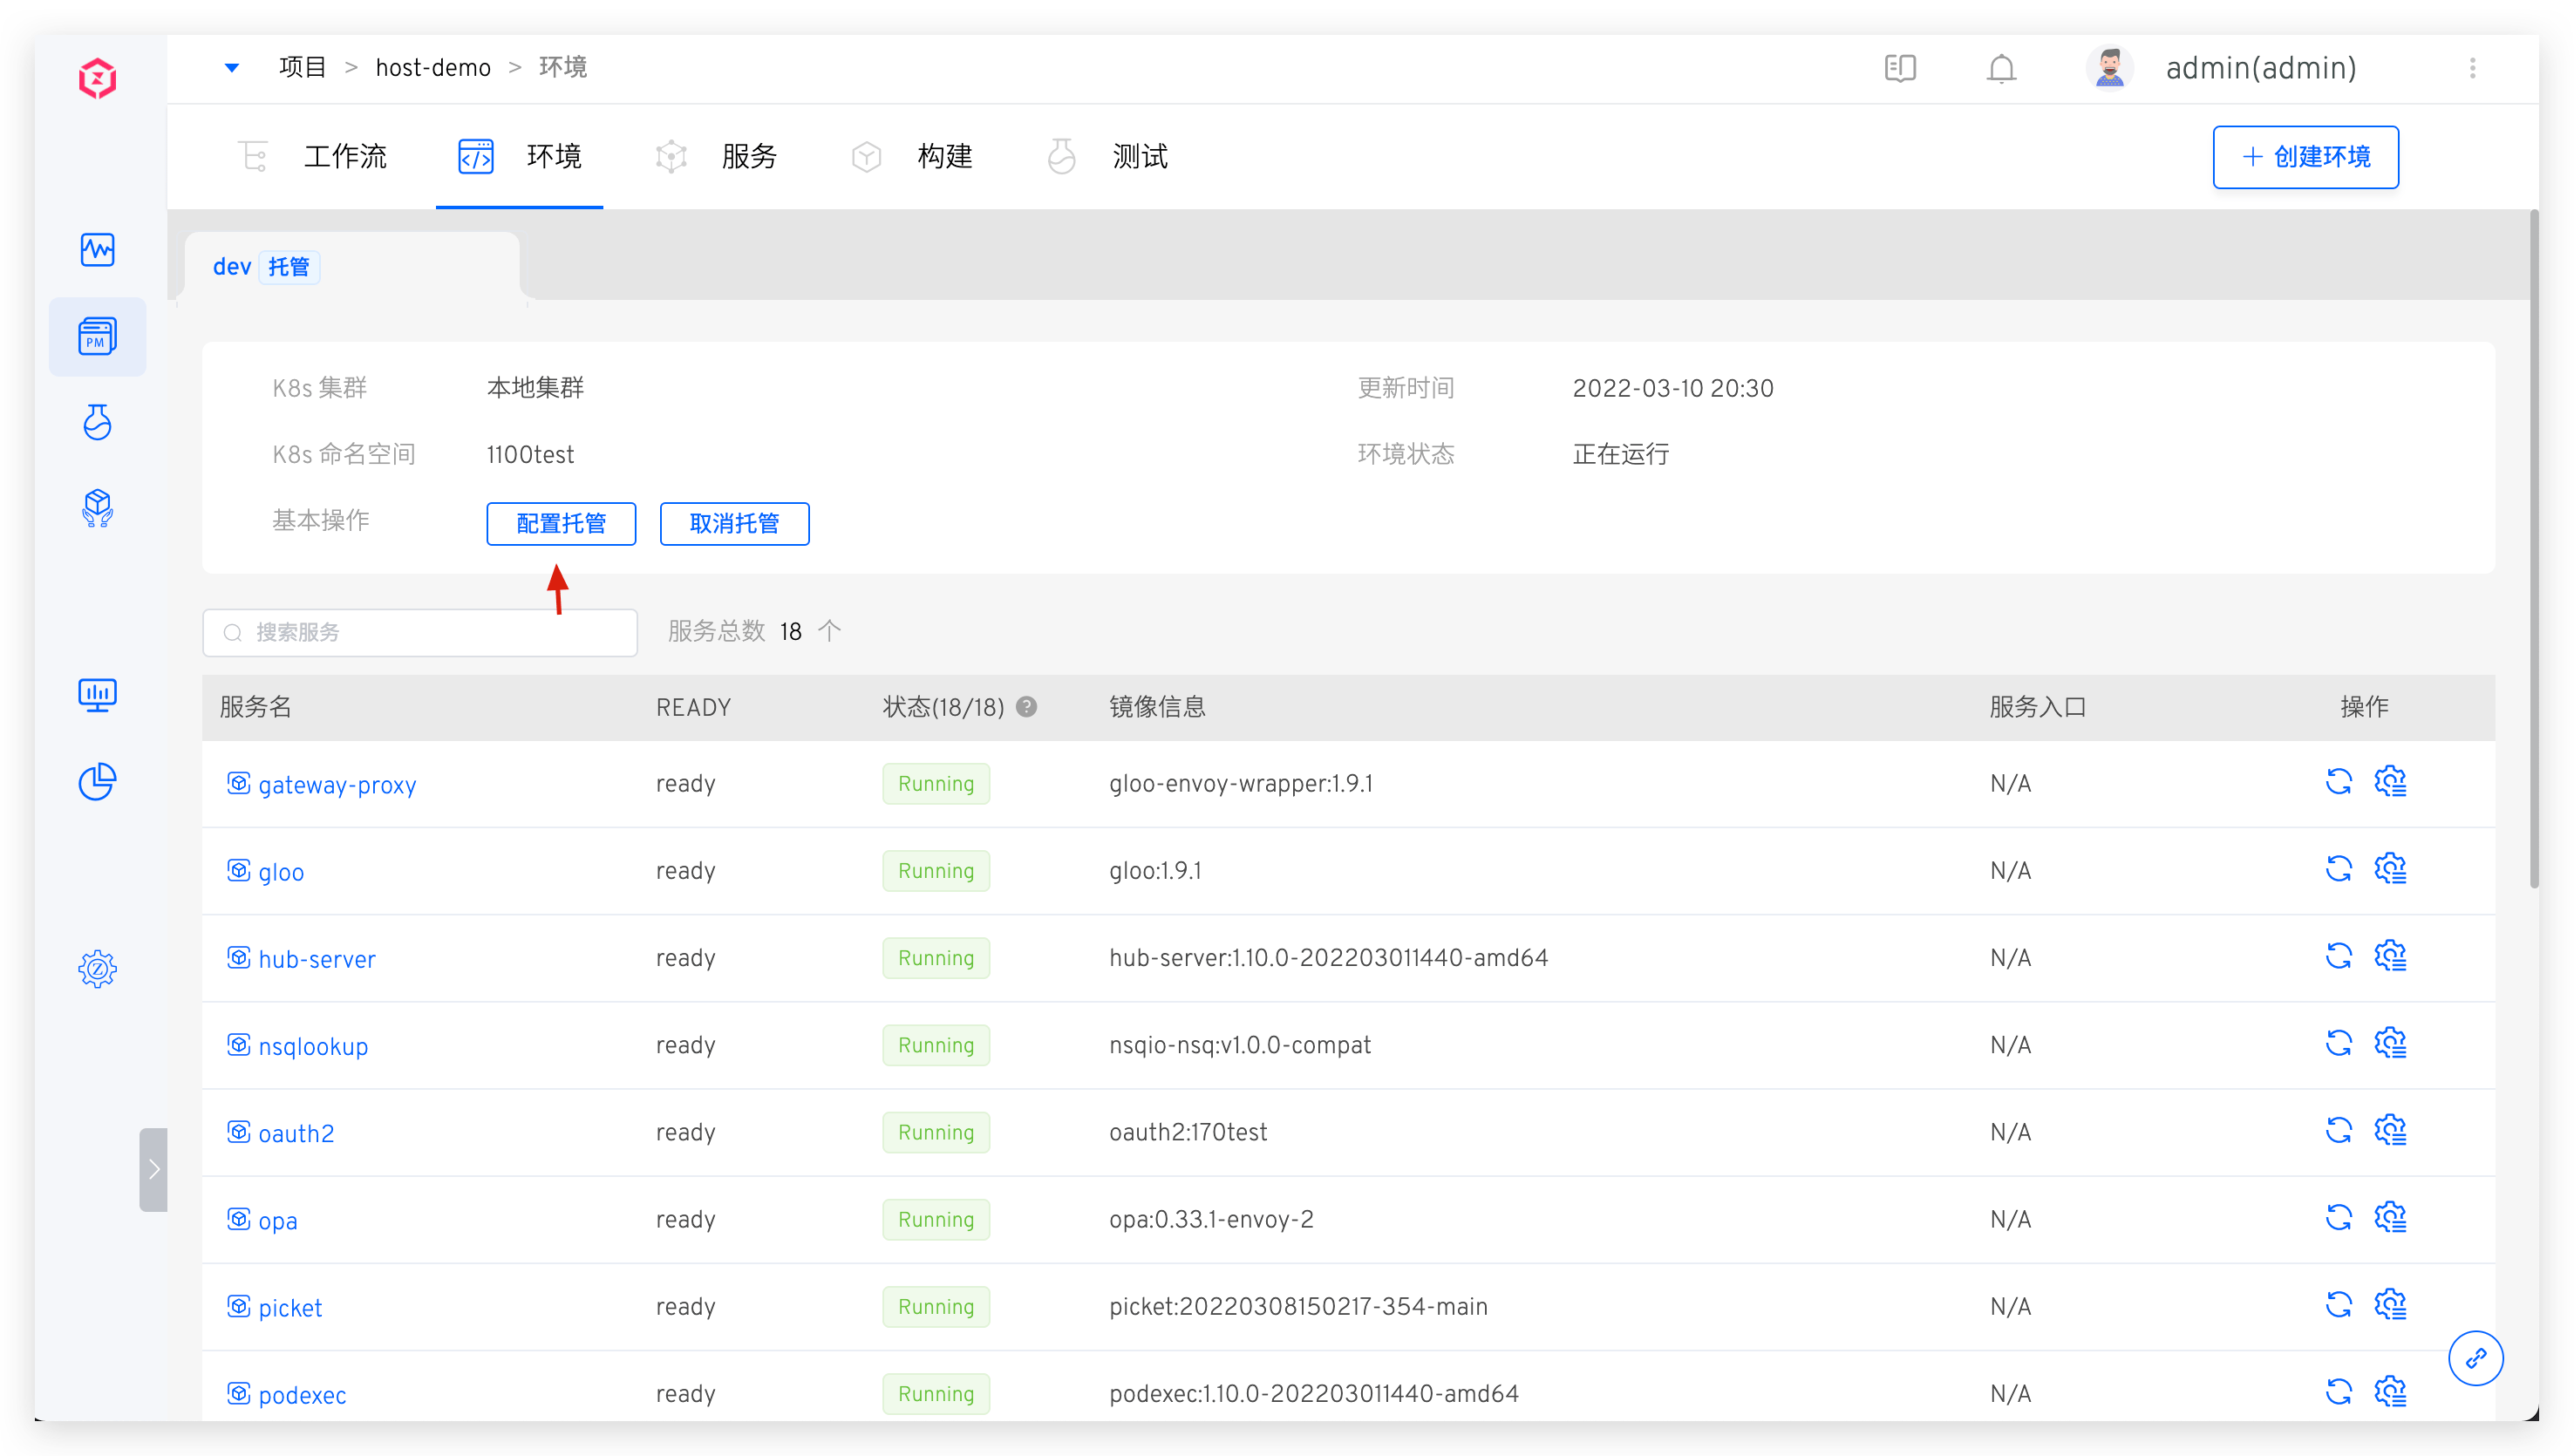This screenshot has width=2574, height=1456.
Task: Click the 配置托管 button
Action: 561,524
